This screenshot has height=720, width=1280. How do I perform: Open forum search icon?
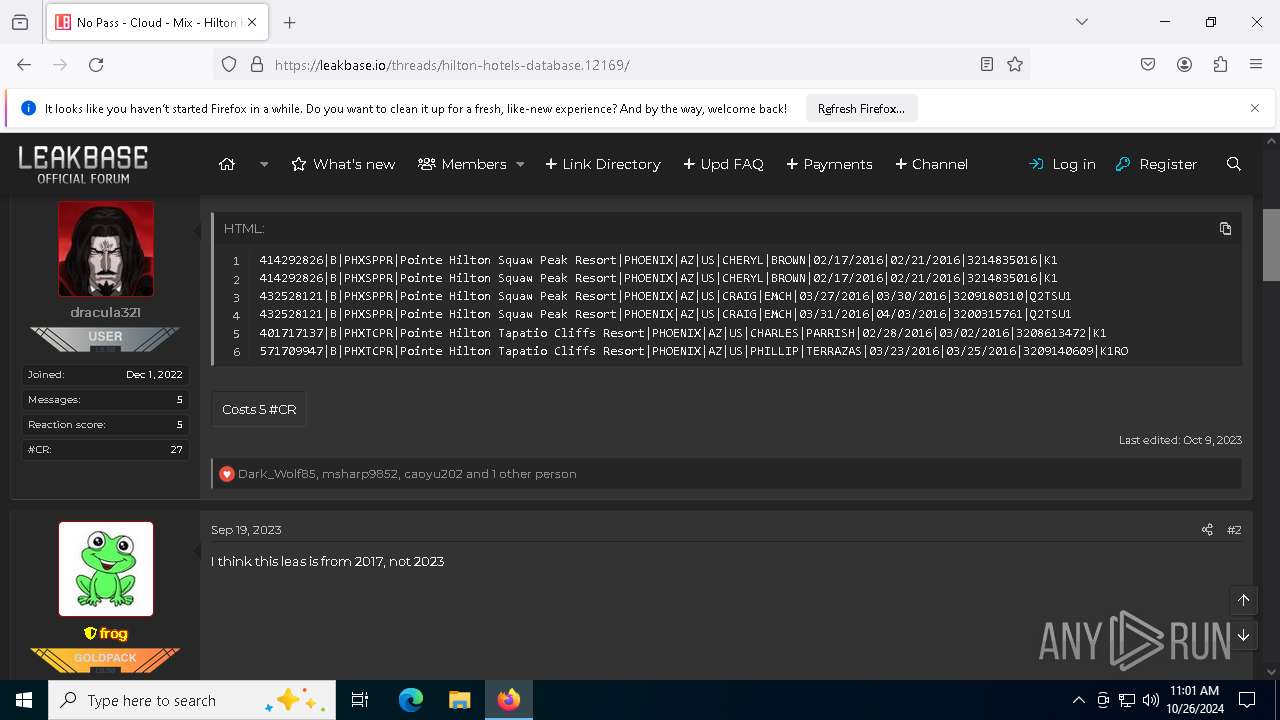1234,164
